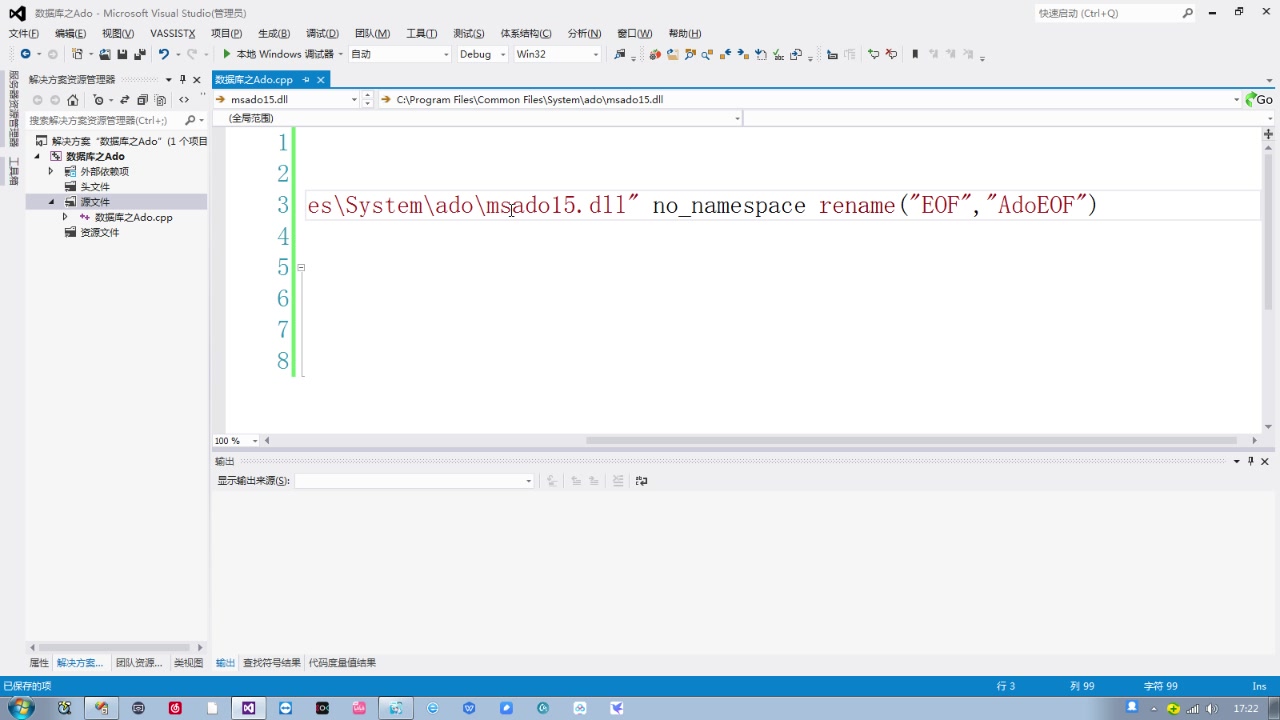This screenshot has height=720, width=1280.
Task: Switch to the 类视图 panel tab
Action: [x=188, y=663]
